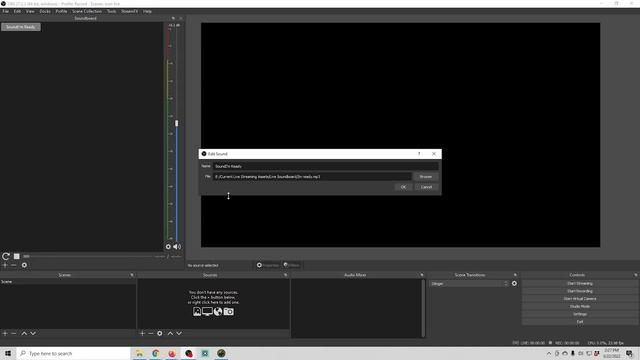Image resolution: width=640 pixels, height=360 pixels.
Task: Open transition properties gear icon
Action: pyautogui.click(x=514, y=284)
